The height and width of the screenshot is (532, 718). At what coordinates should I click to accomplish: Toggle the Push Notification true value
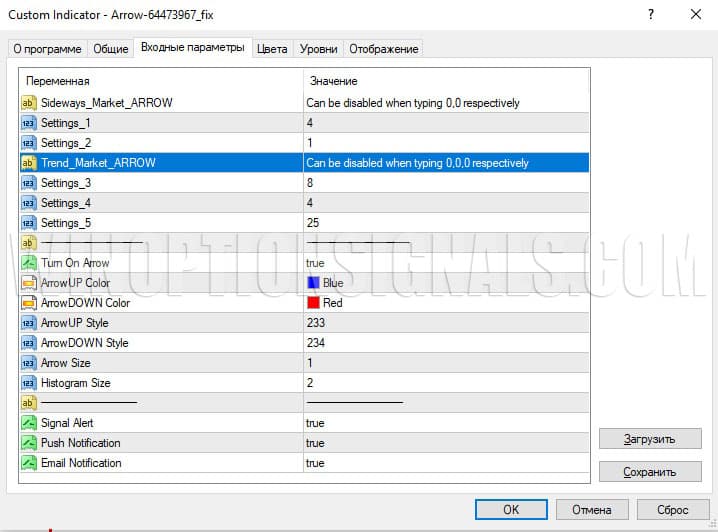pos(445,443)
